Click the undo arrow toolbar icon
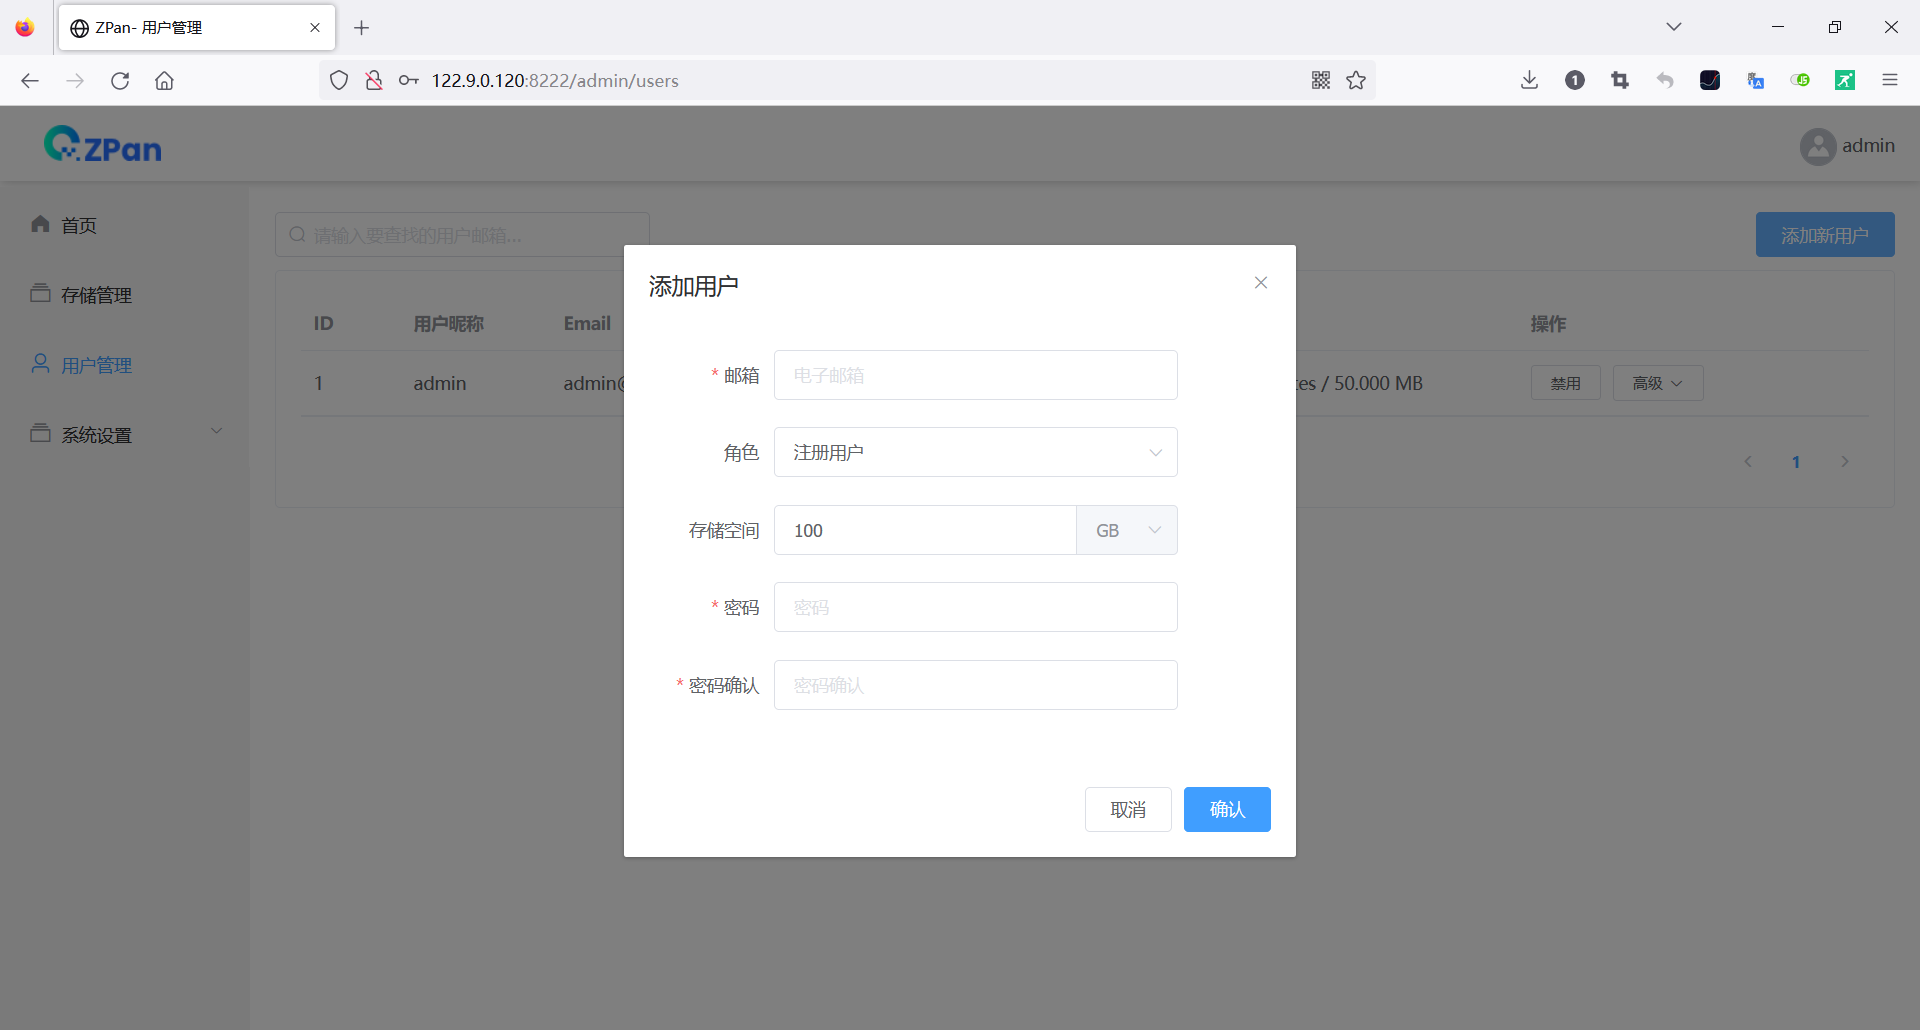 pyautogui.click(x=1665, y=80)
